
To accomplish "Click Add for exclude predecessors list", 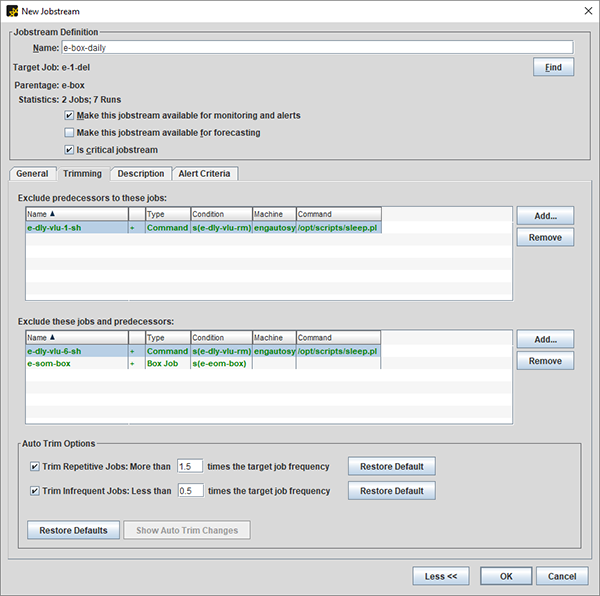I will [x=545, y=215].
